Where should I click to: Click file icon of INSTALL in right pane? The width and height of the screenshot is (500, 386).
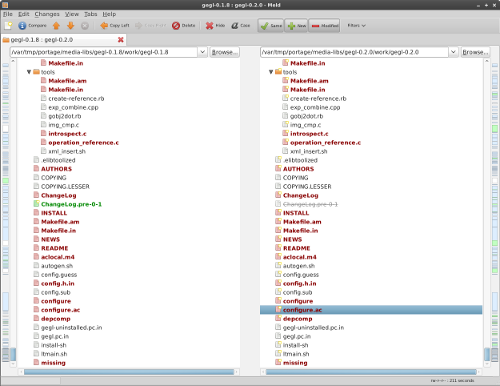pyautogui.click(x=278, y=212)
